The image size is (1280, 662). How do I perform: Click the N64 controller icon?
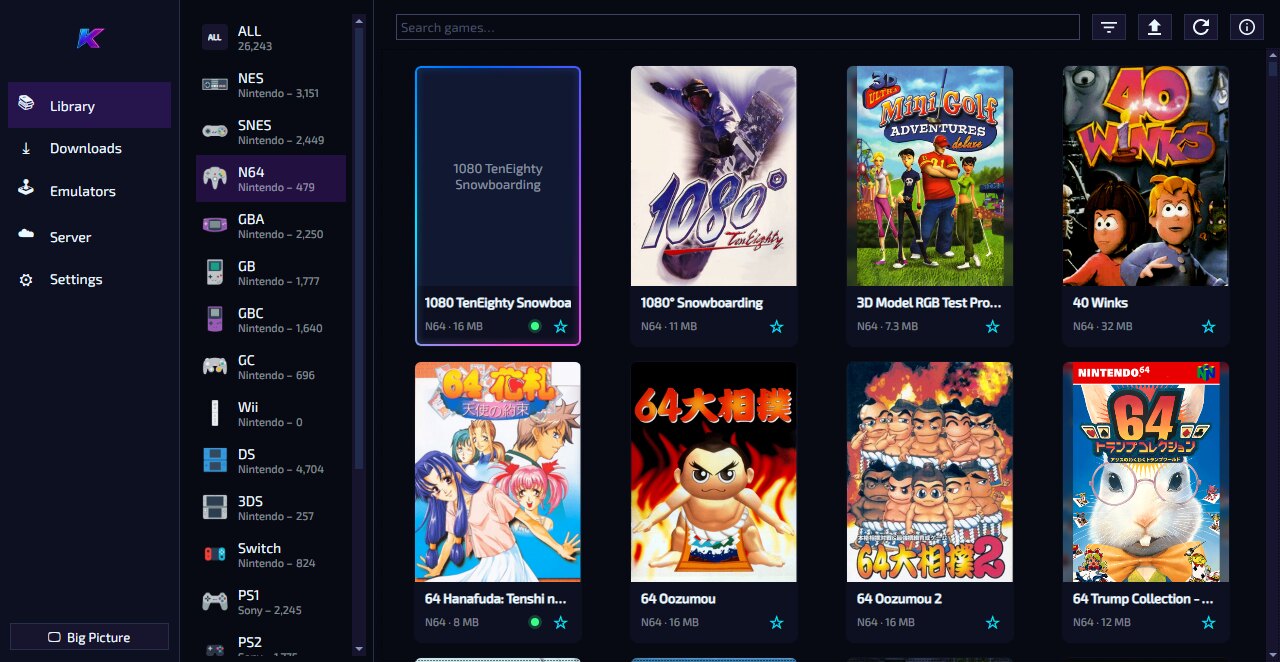coord(214,179)
